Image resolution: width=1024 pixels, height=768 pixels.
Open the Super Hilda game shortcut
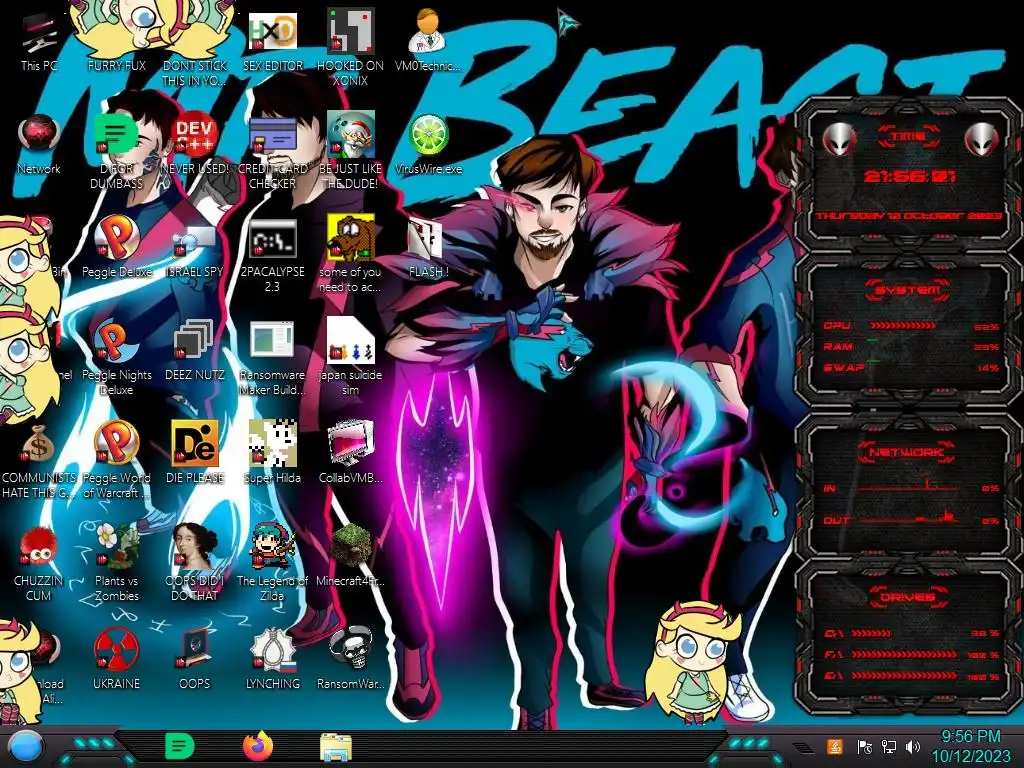(x=272, y=454)
